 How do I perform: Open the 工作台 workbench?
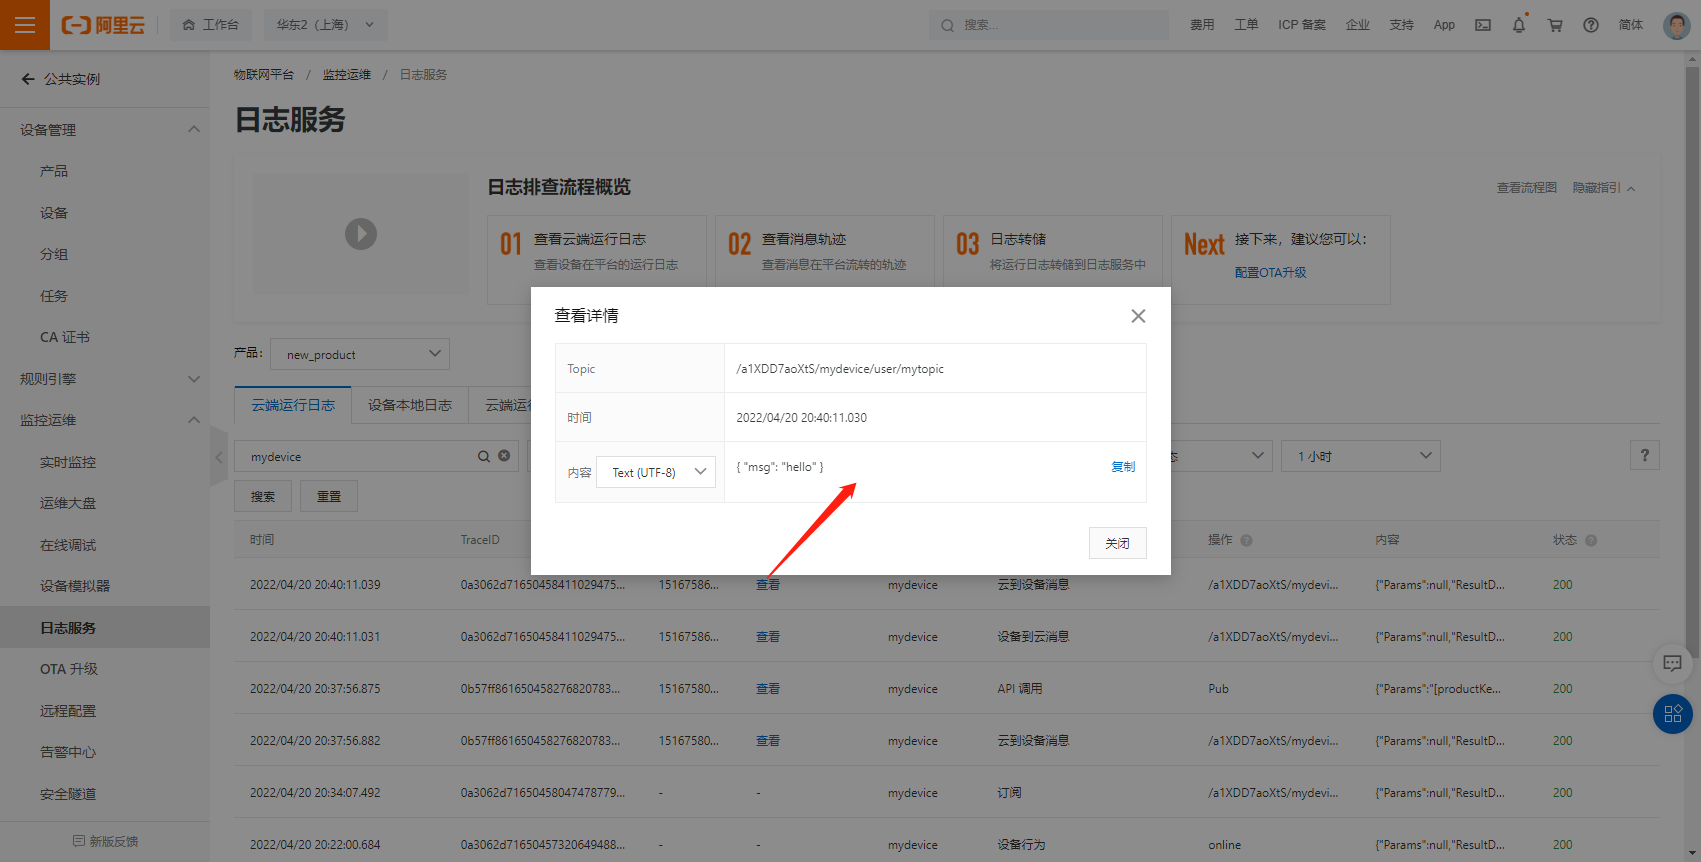[x=211, y=25]
